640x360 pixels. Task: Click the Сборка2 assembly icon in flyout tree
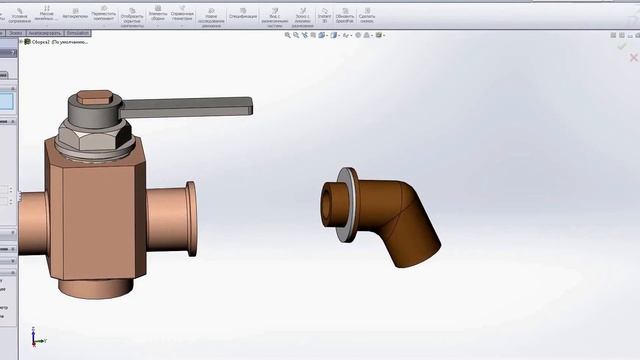(x=27, y=42)
